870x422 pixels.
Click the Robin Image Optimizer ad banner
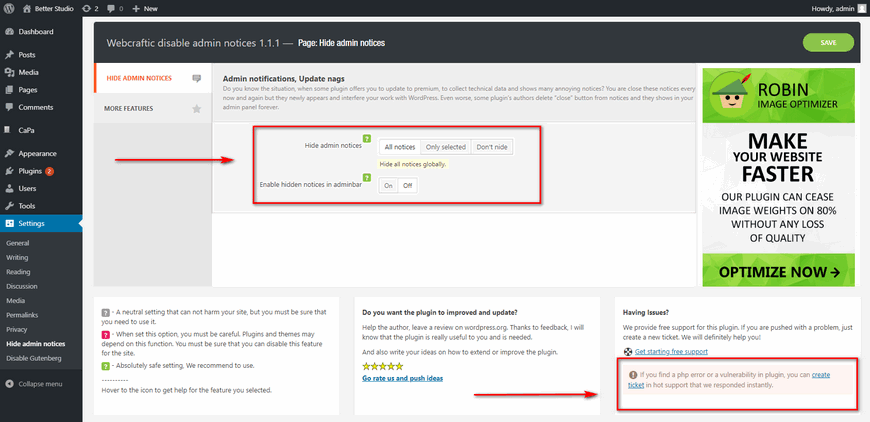pyautogui.click(x=778, y=177)
